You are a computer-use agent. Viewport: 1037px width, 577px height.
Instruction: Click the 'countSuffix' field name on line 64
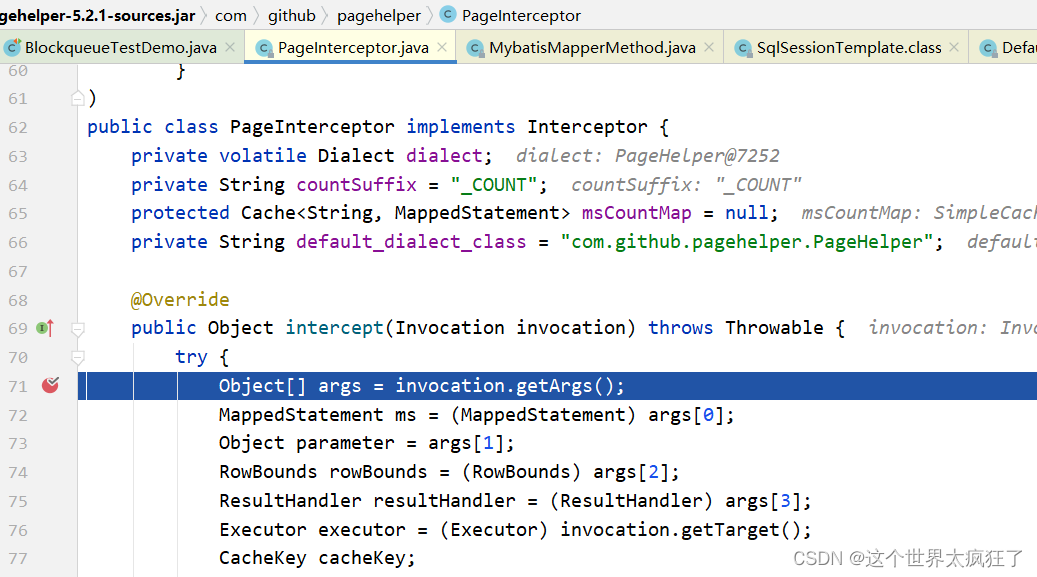click(x=356, y=185)
